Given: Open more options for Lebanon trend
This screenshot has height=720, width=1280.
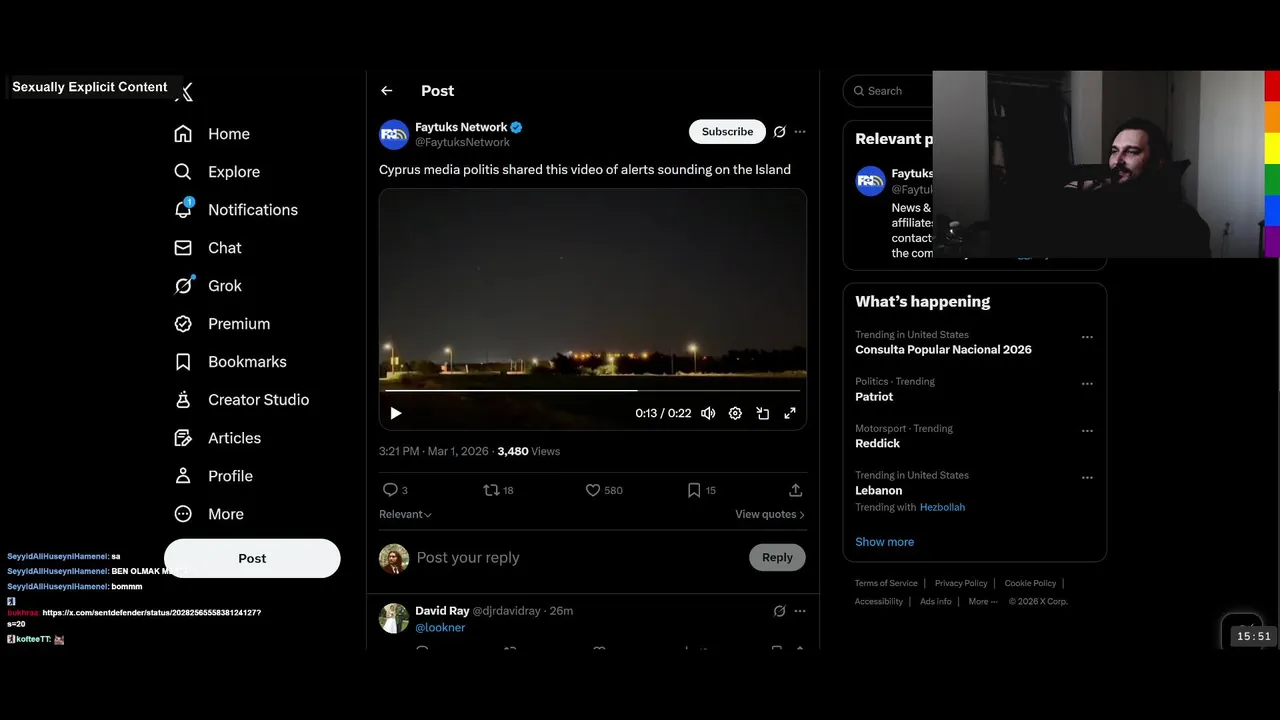Looking at the screenshot, I should (1087, 478).
